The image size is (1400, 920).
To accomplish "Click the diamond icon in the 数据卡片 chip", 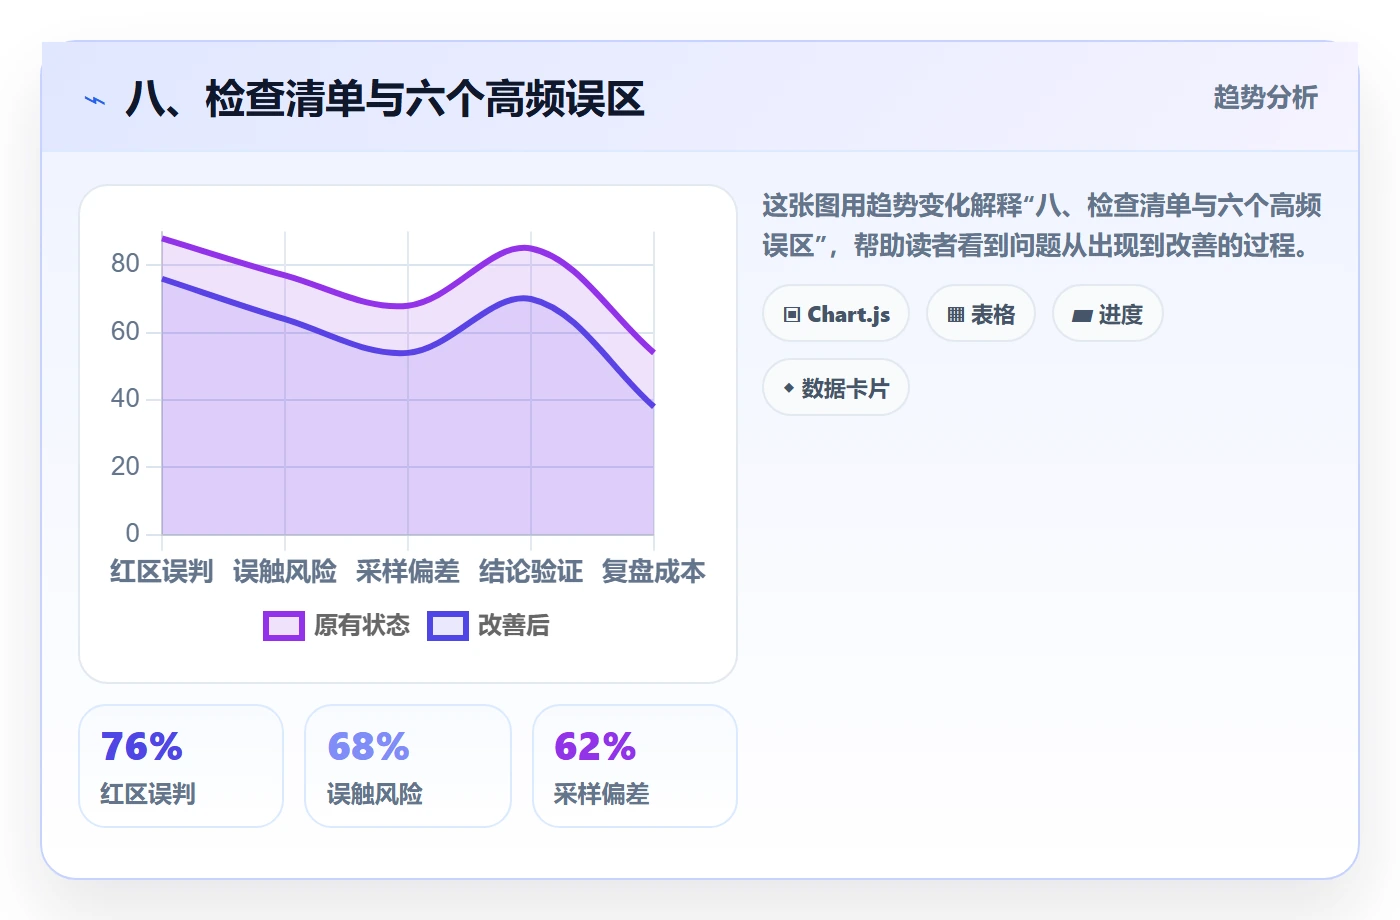I will (x=789, y=388).
